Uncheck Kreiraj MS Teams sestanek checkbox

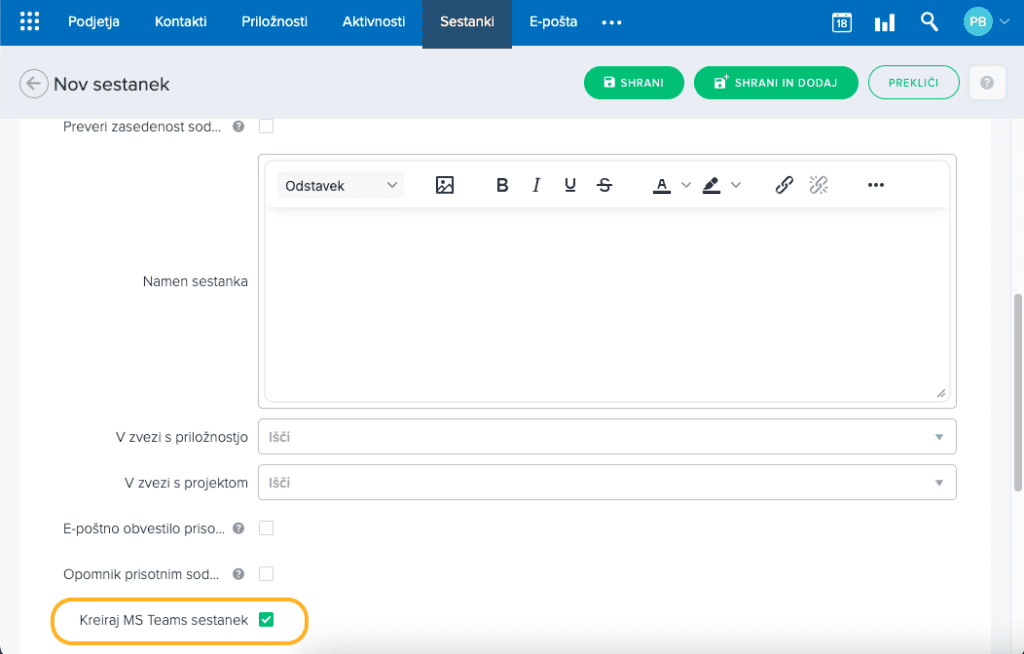pyautogui.click(x=266, y=620)
